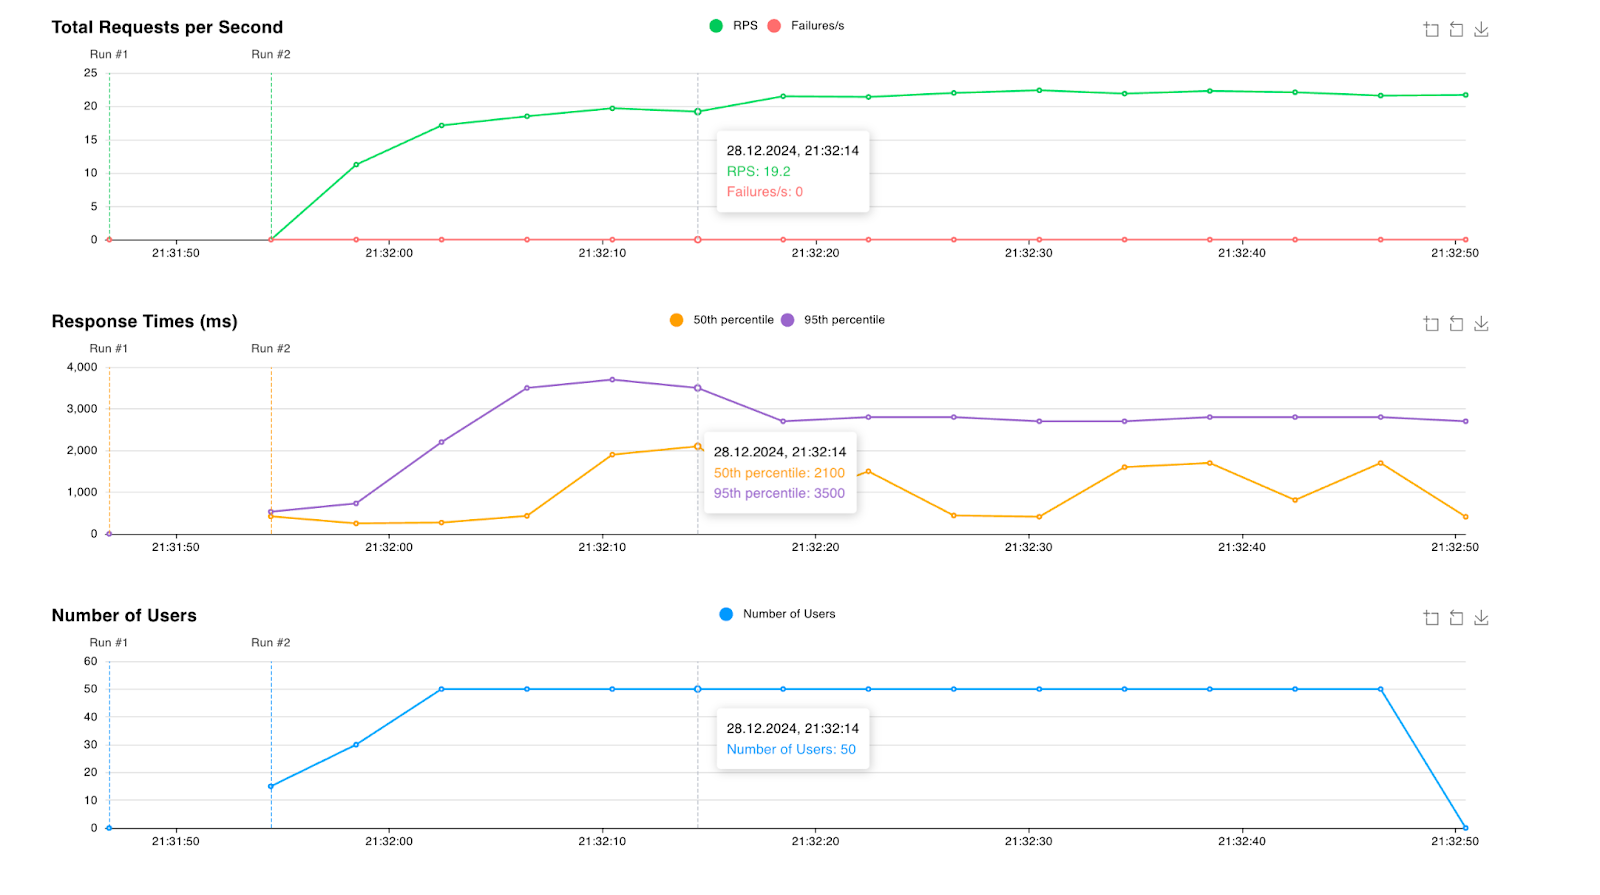Reset zoom on Number of Users chart
This screenshot has height=895, width=1600.
(1456, 618)
